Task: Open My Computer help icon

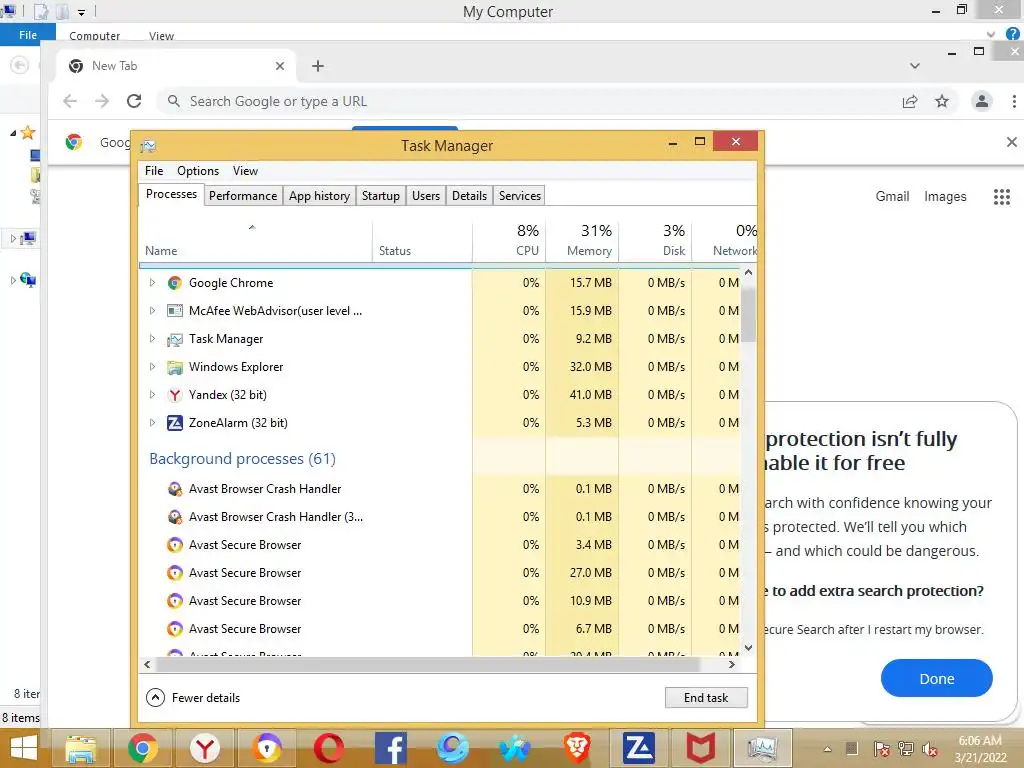Action: pos(1012,34)
